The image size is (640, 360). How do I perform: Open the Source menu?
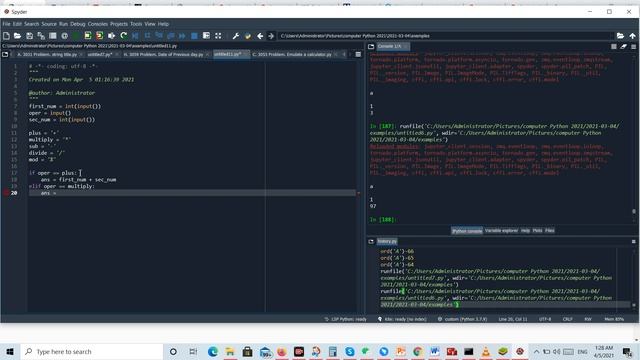(x=49, y=24)
